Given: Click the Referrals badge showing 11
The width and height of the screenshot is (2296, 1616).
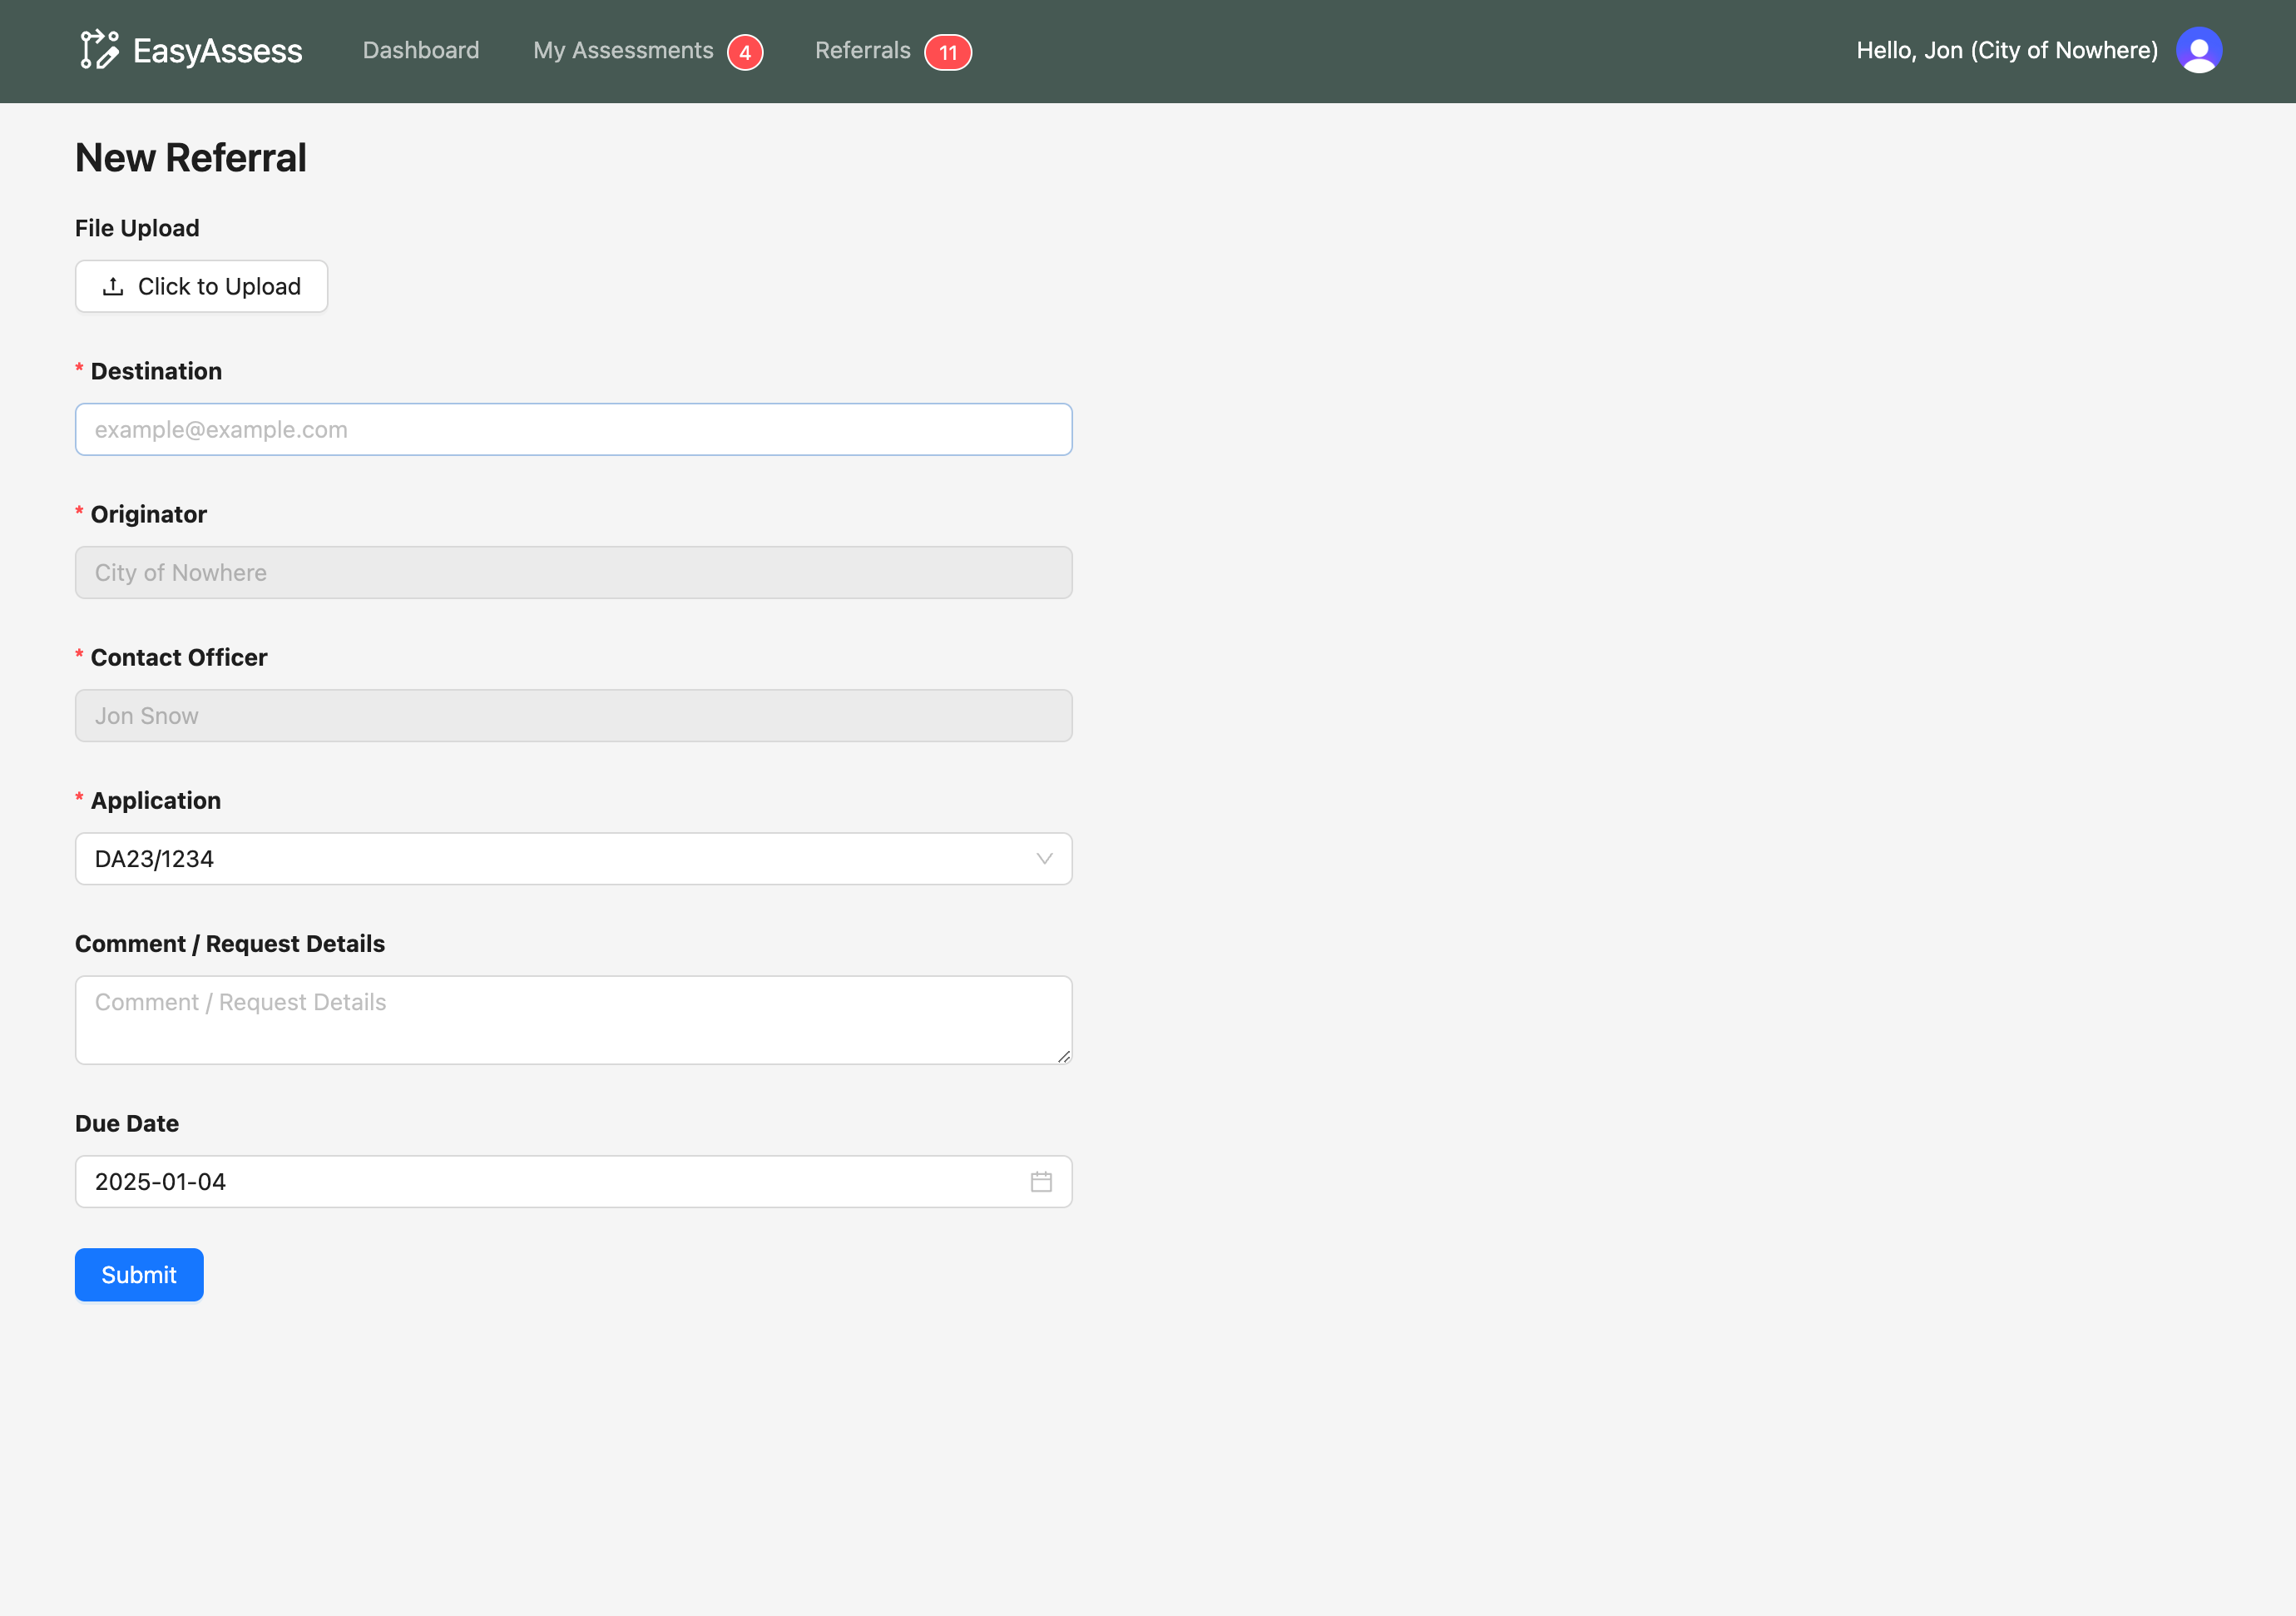Looking at the screenshot, I should click(947, 52).
